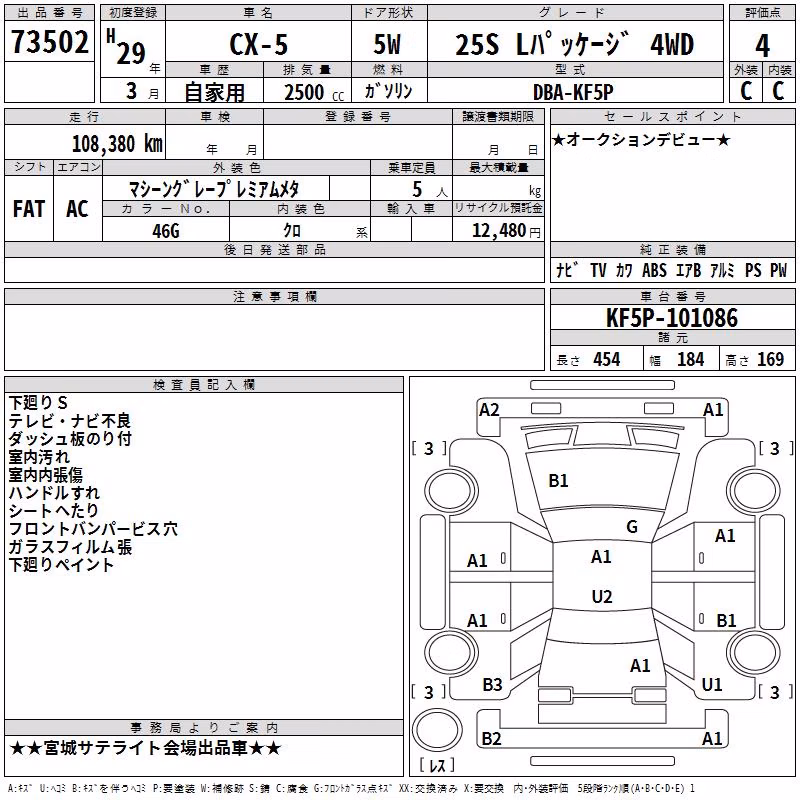Select inspector note ダッシュ板のり付

point(70,438)
